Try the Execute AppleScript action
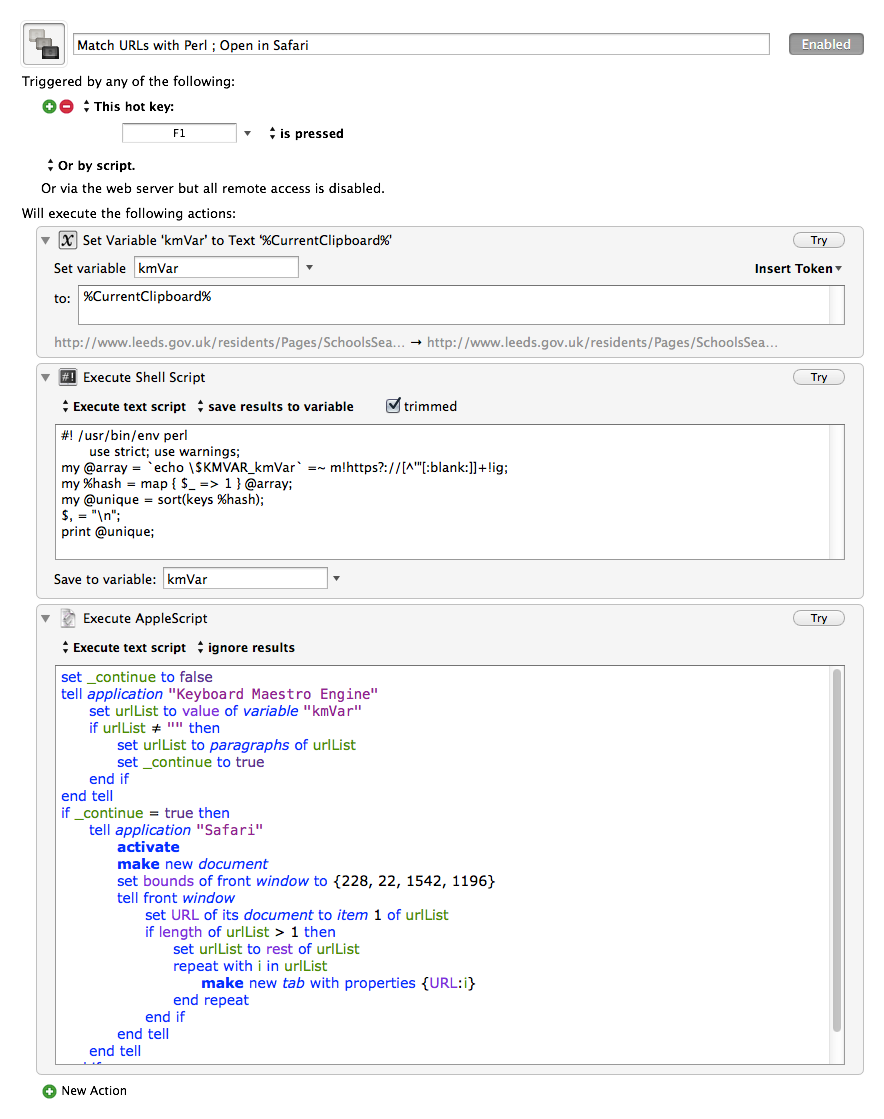Viewport: 884px width, 1119px height. [x=818, y=618]
